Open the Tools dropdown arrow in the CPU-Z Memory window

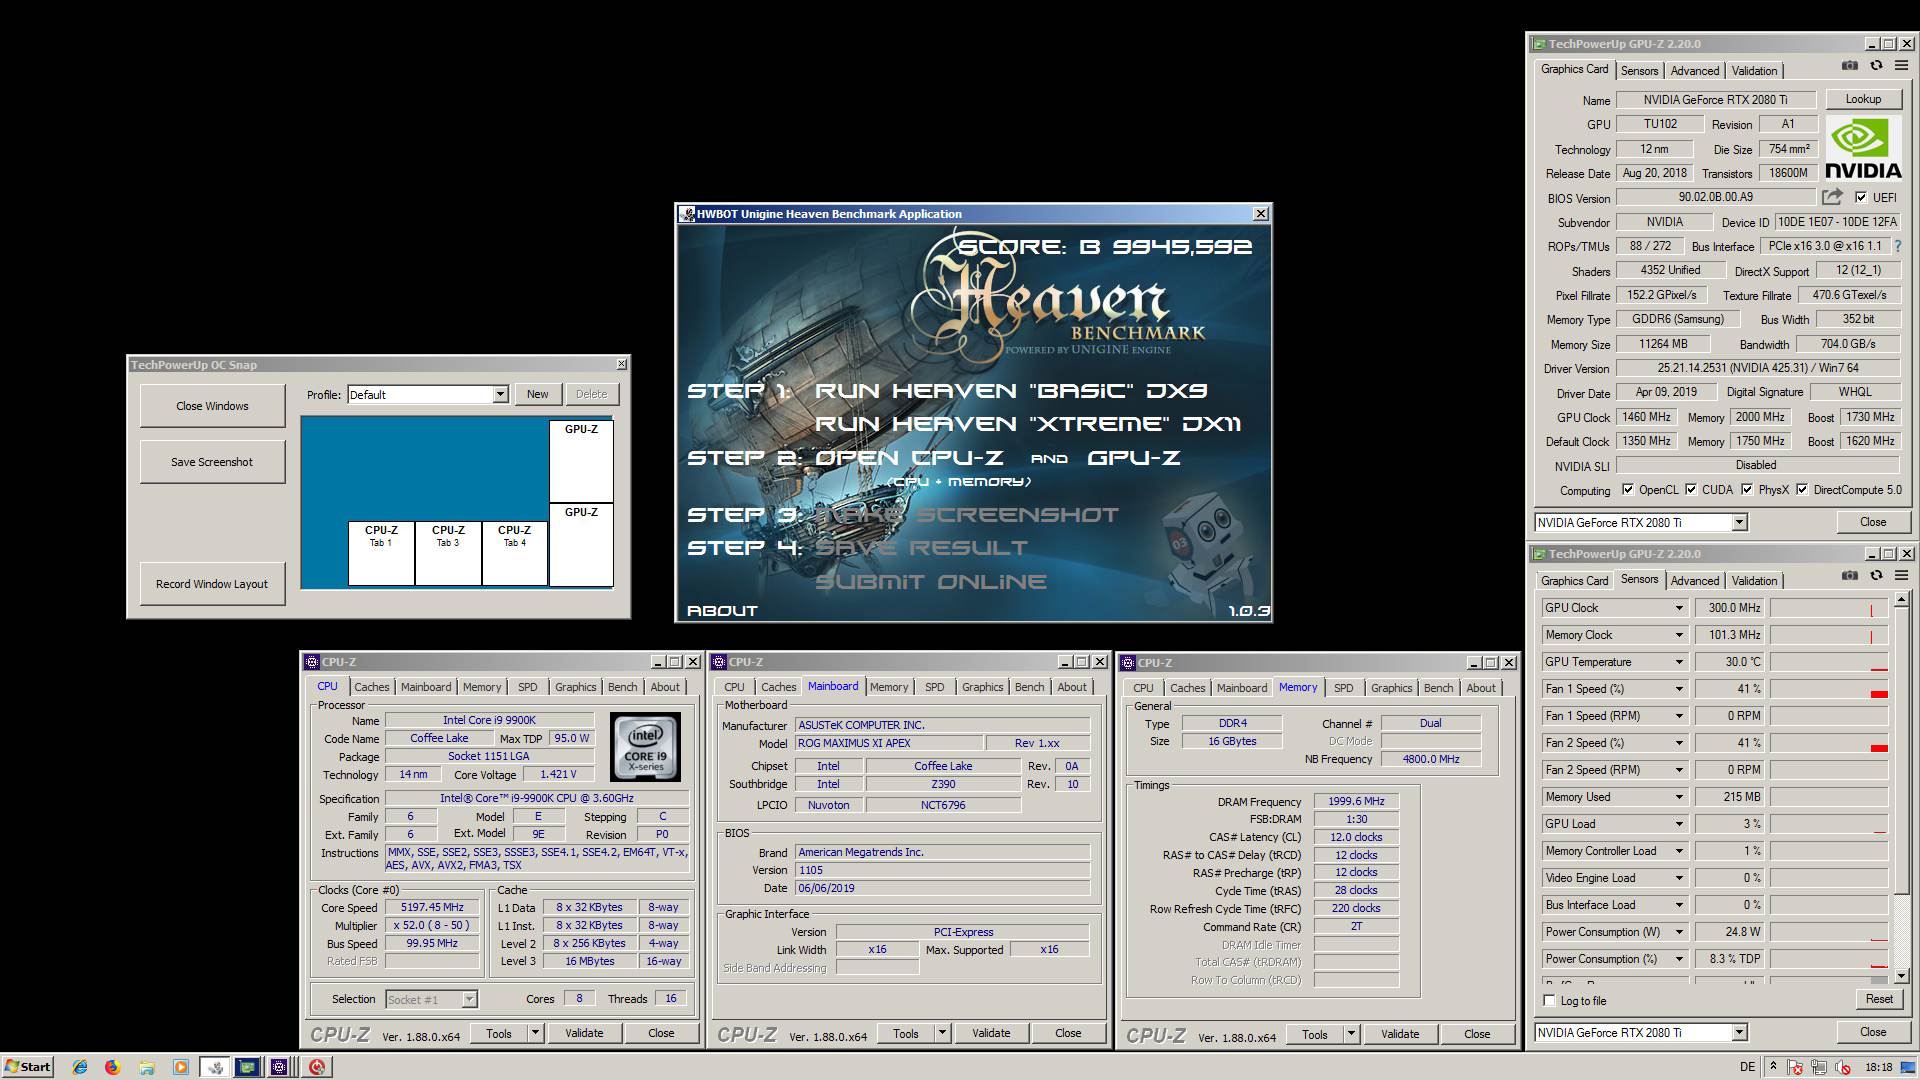tap(1351, 1034)
